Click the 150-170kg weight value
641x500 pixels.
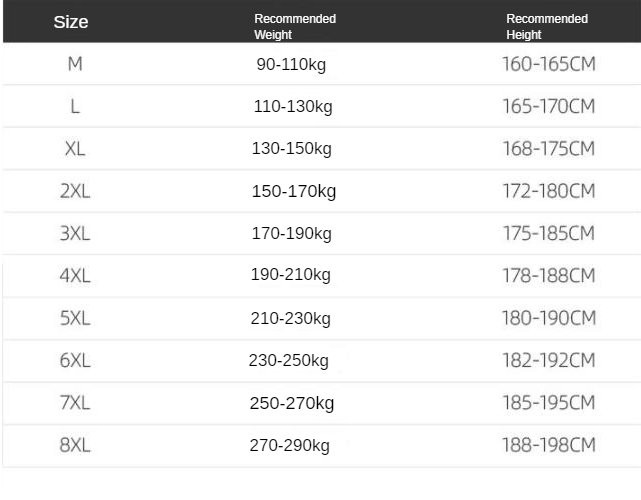[x=294, y=191]
